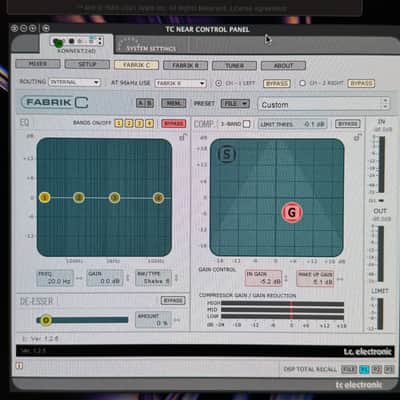
Task: Toggle EQ band 2 on/off button
Action: click(129, 123)
